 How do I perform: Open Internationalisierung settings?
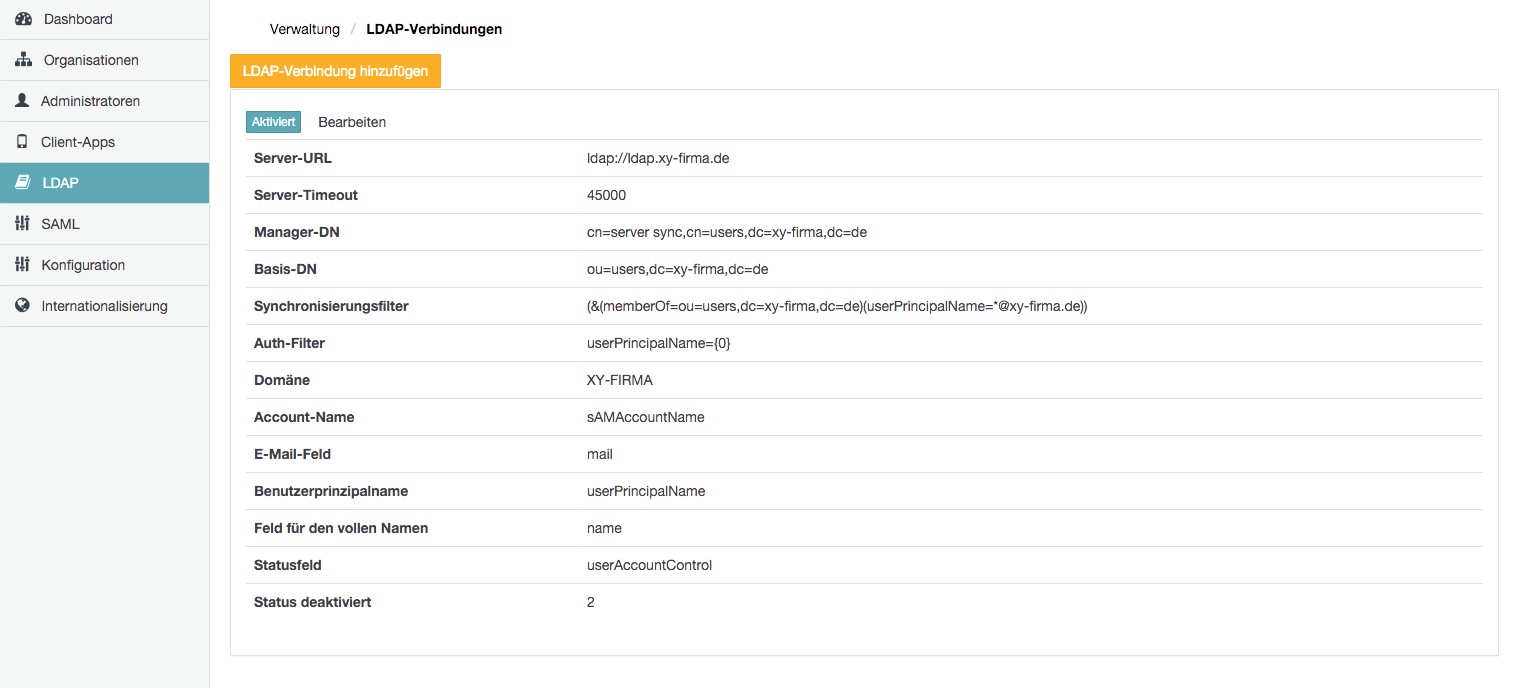coord(104,306)
